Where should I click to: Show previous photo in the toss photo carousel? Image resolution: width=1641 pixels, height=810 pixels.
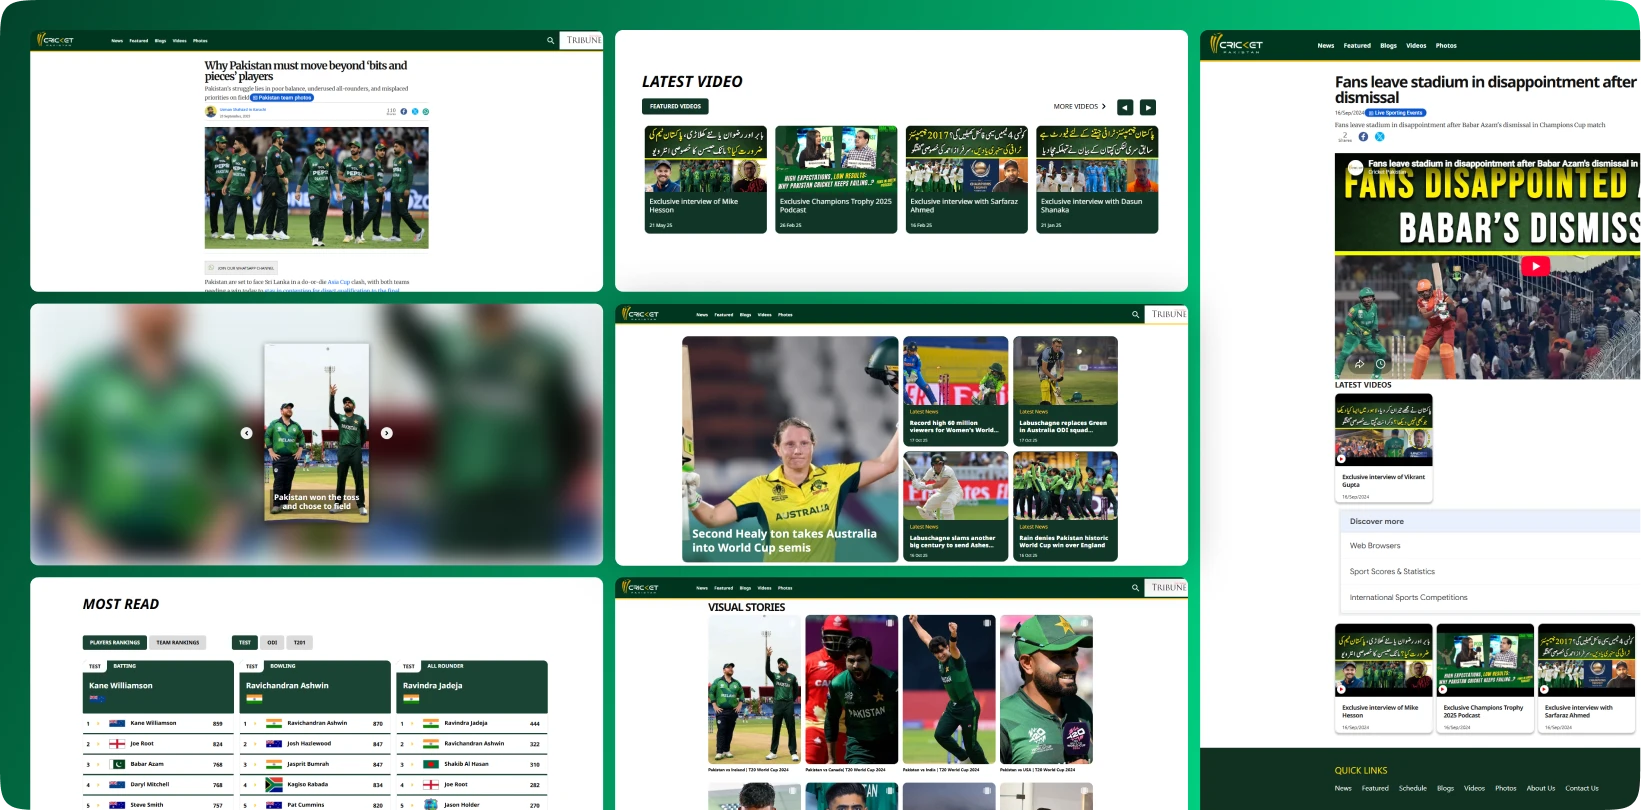pyautogui.click(x=246, y=433)
